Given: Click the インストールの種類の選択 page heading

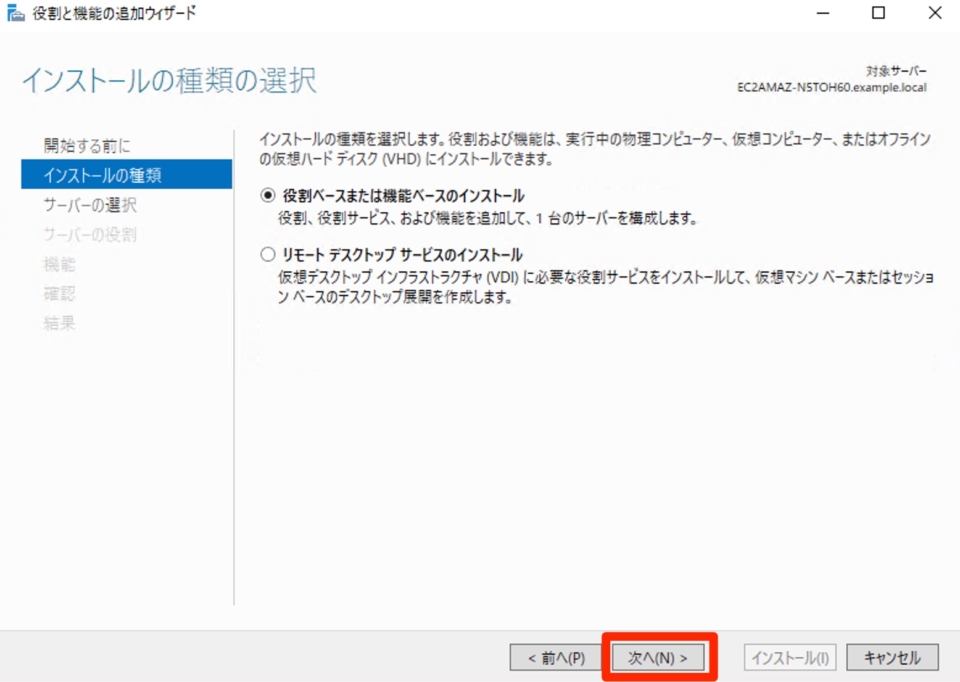Looking at the screenshot, I should coord(169,81).
